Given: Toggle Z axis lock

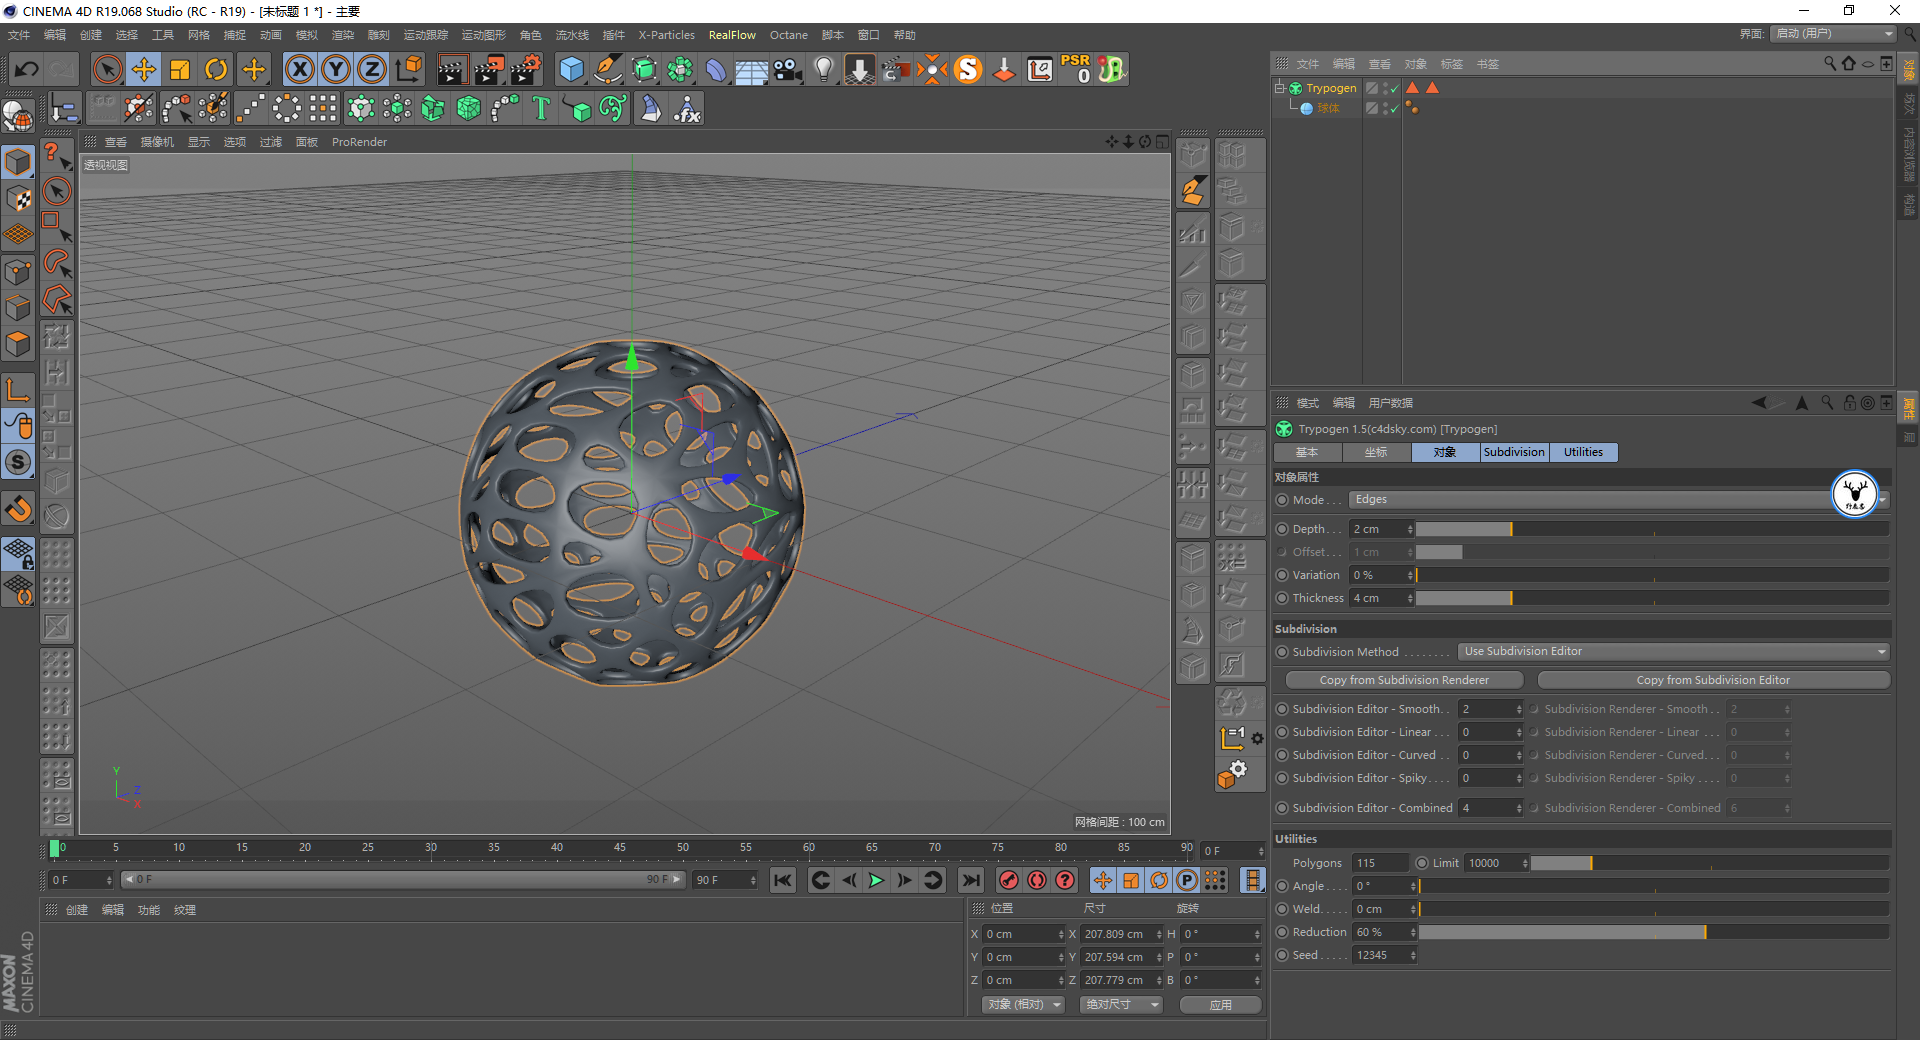Looking at the screenshot, I should (372, 69).
